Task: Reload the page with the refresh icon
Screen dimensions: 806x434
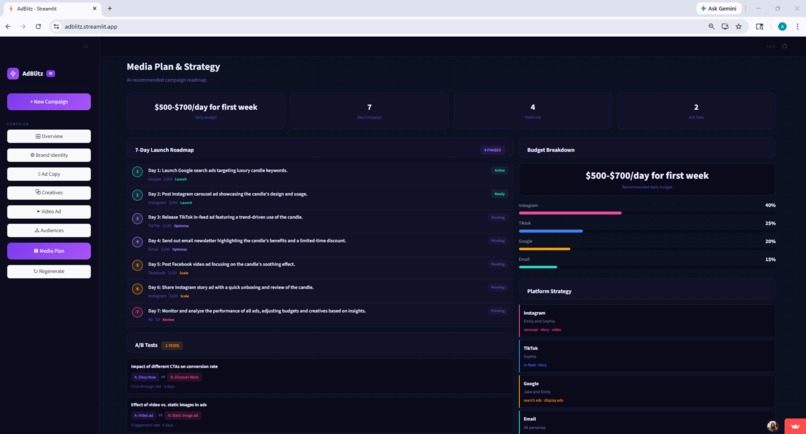Action: point(38,26)
